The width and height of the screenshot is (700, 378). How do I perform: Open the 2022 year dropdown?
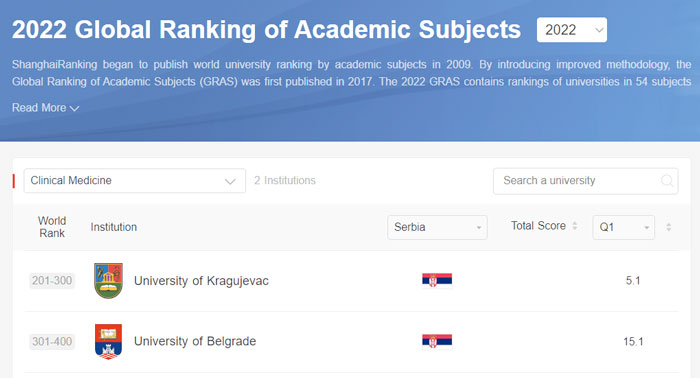point(571,30)
